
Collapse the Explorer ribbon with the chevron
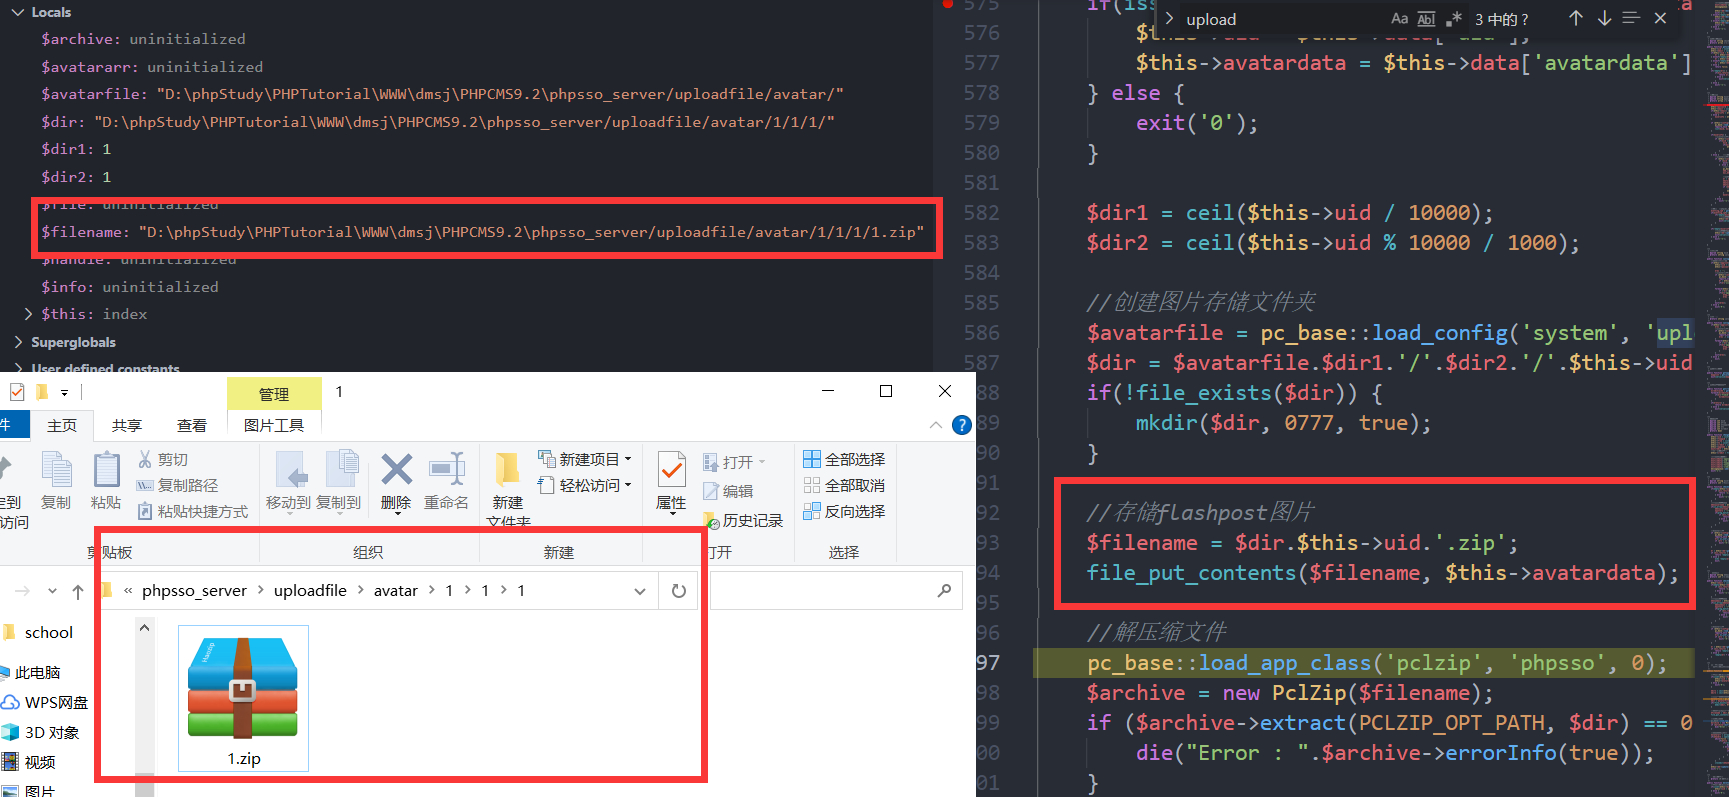coord(936,425)
